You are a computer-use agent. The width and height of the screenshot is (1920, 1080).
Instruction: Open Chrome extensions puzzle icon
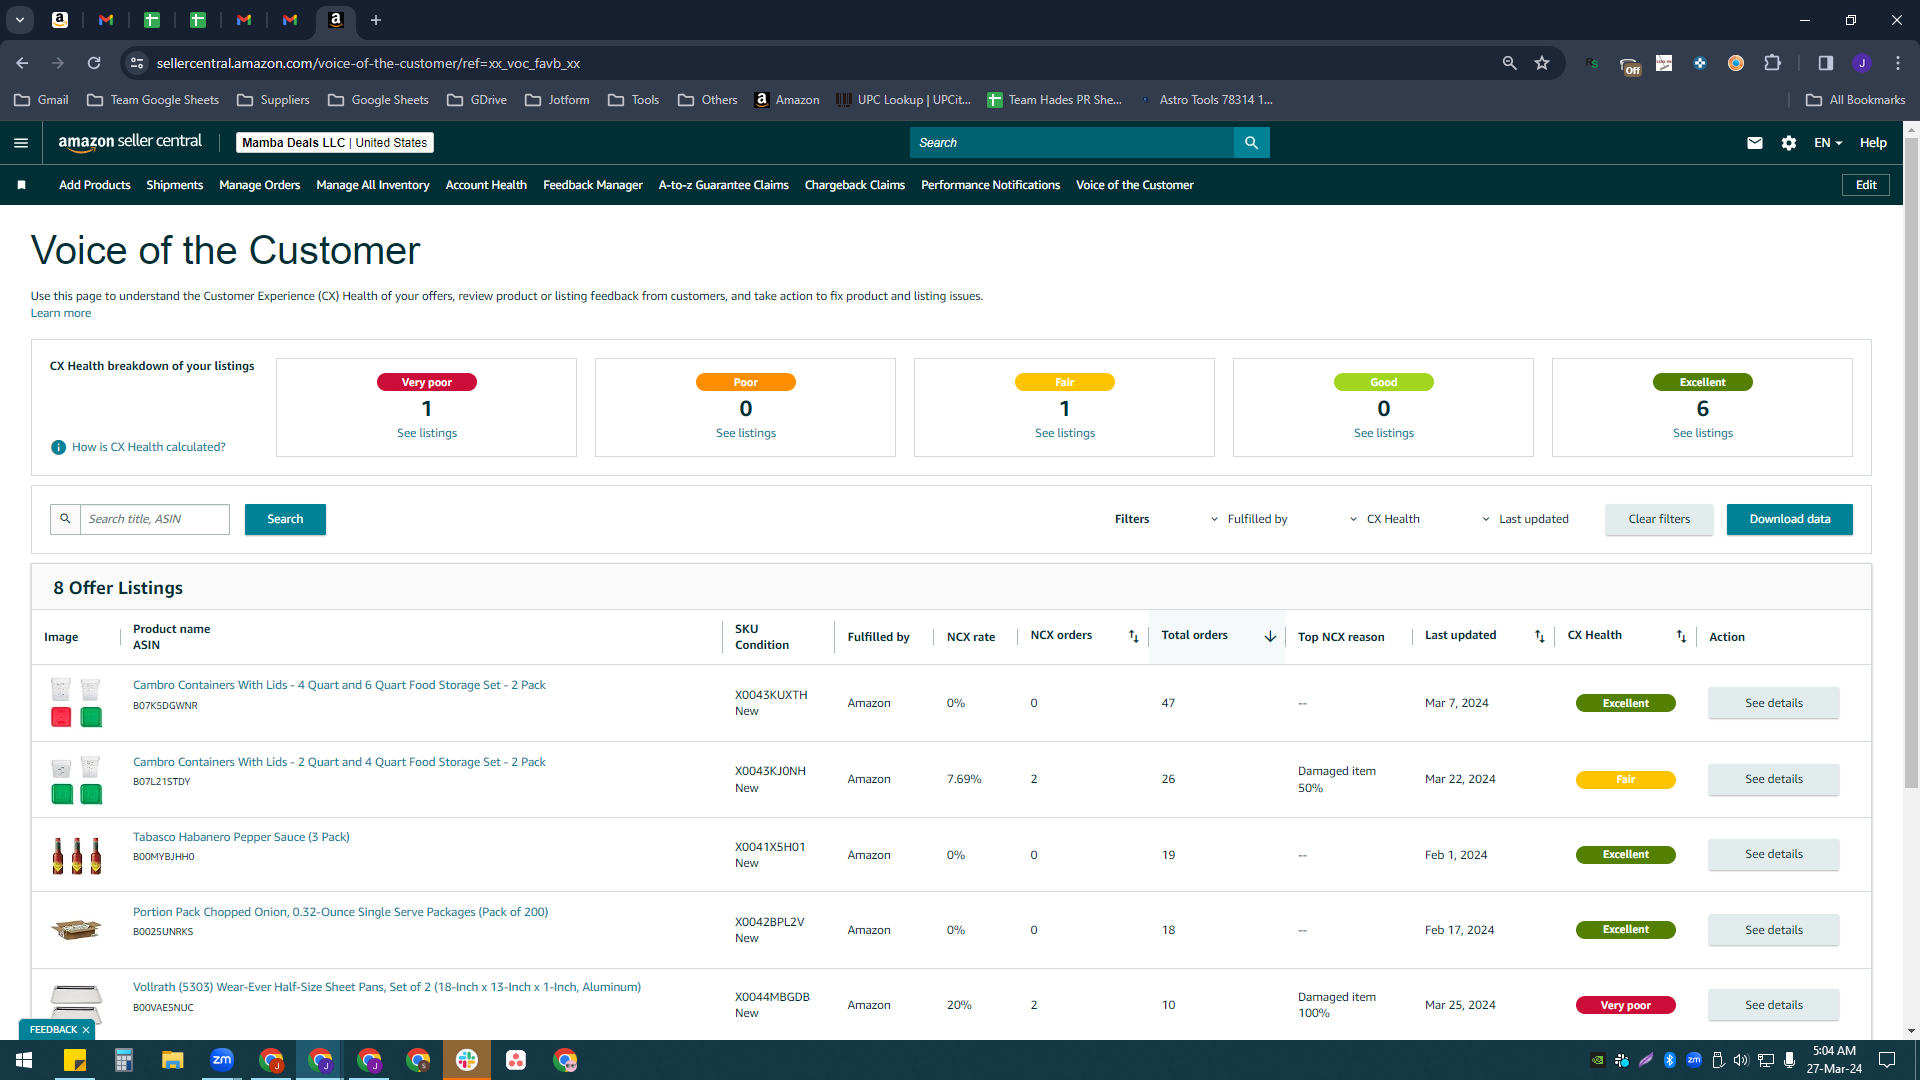pyautogui.click(x=1772, y=63)
